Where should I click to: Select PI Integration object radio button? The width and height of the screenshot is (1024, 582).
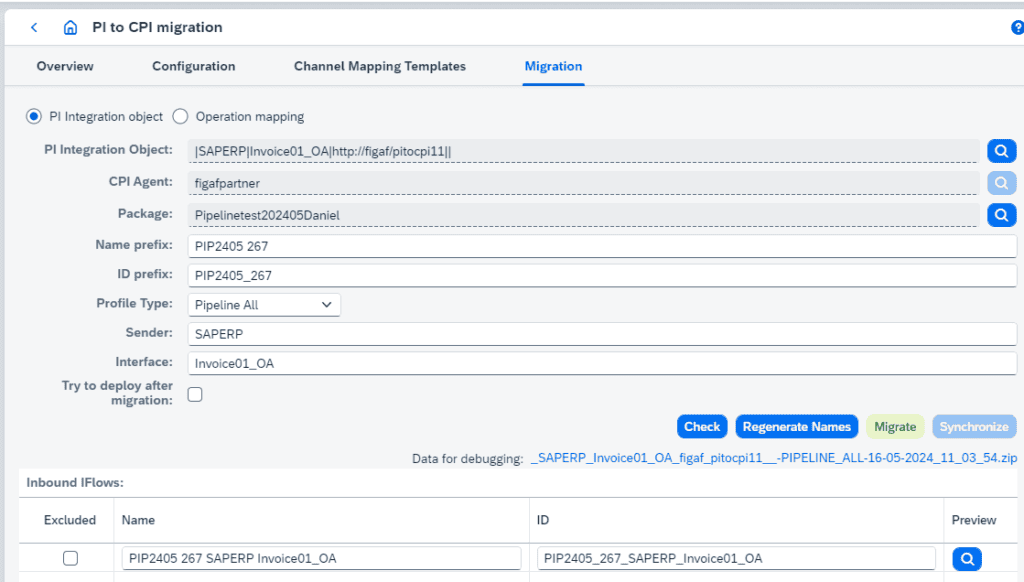(33, 116)
